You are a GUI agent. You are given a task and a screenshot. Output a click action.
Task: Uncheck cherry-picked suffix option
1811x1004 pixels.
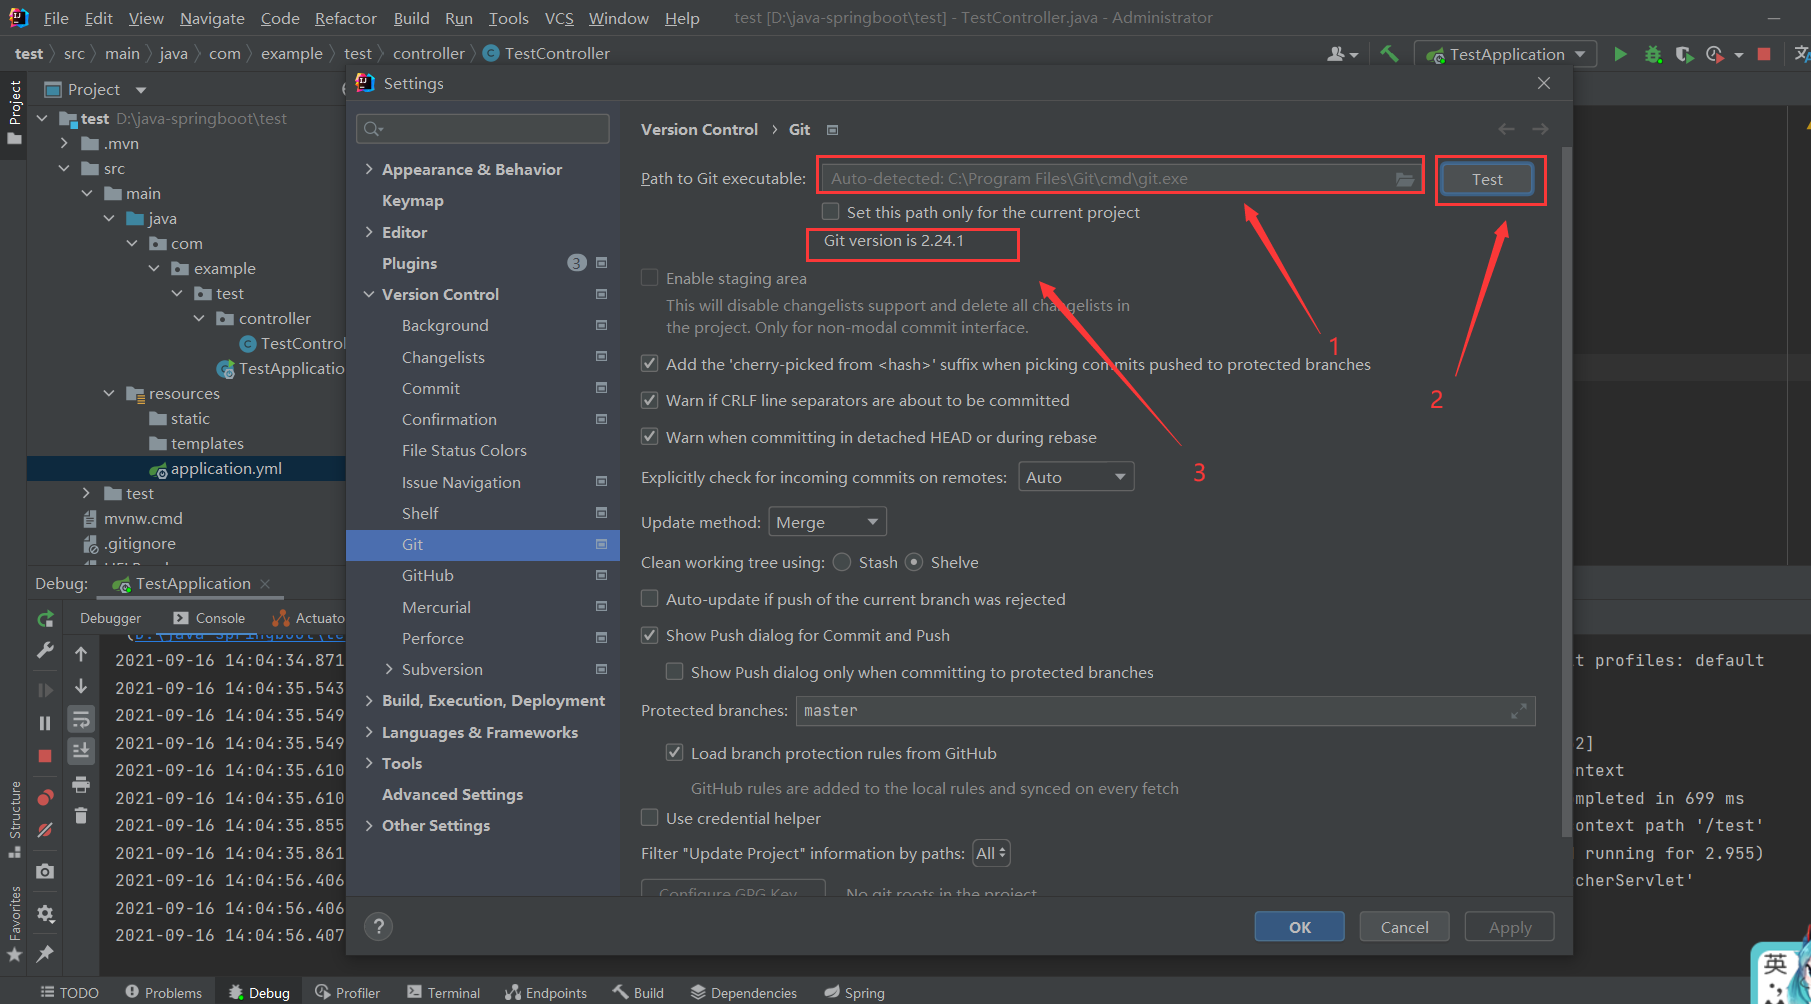[650, 364]
